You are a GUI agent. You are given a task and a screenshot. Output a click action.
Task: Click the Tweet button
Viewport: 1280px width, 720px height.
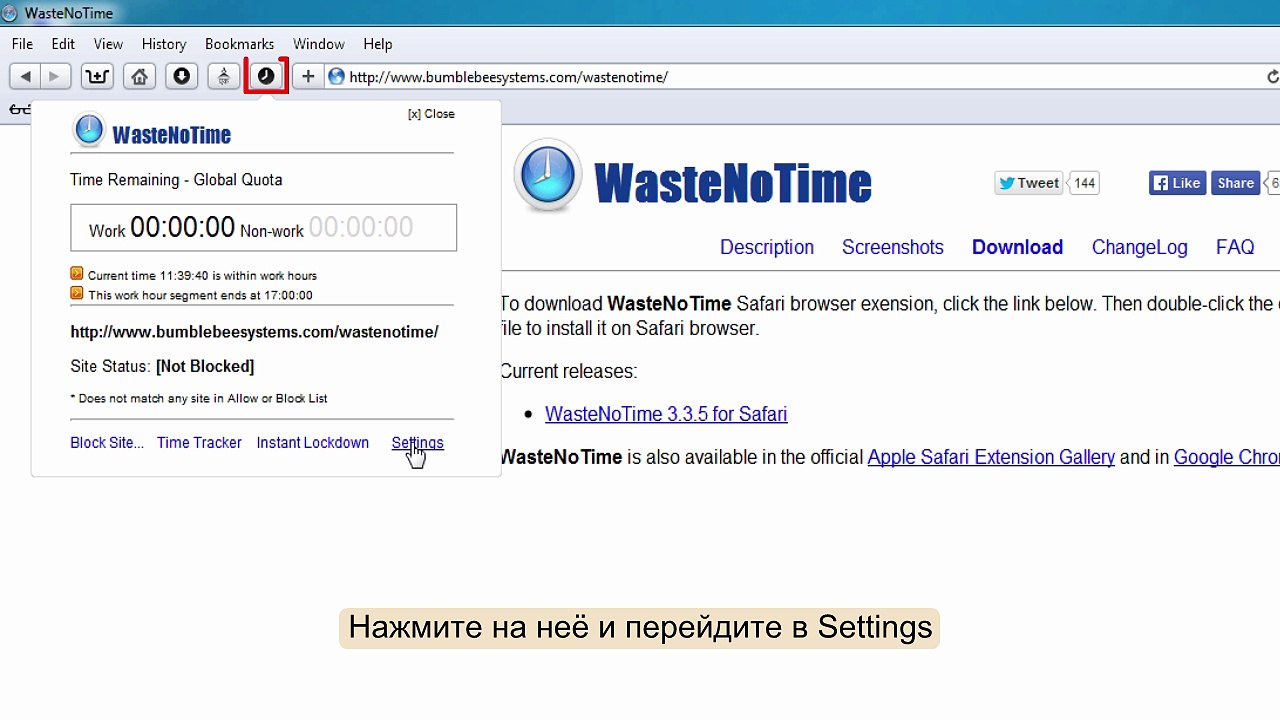(1028, 183)
